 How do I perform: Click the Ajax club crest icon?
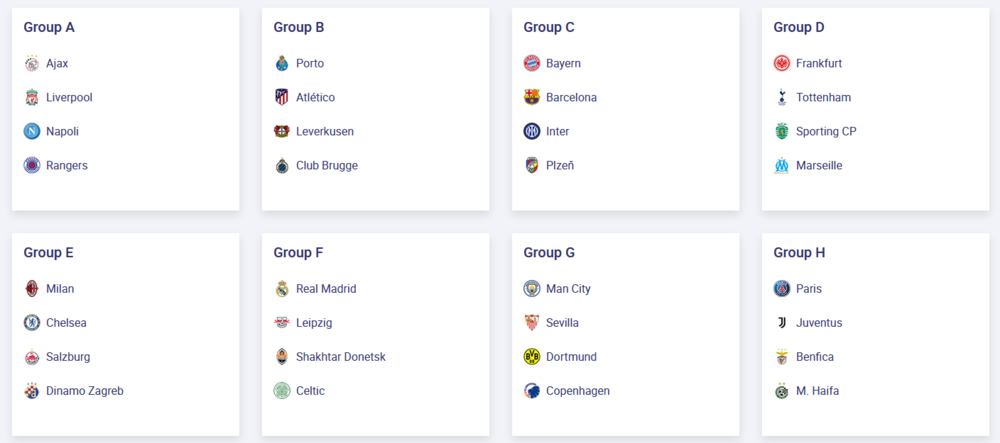pos(32,64)
